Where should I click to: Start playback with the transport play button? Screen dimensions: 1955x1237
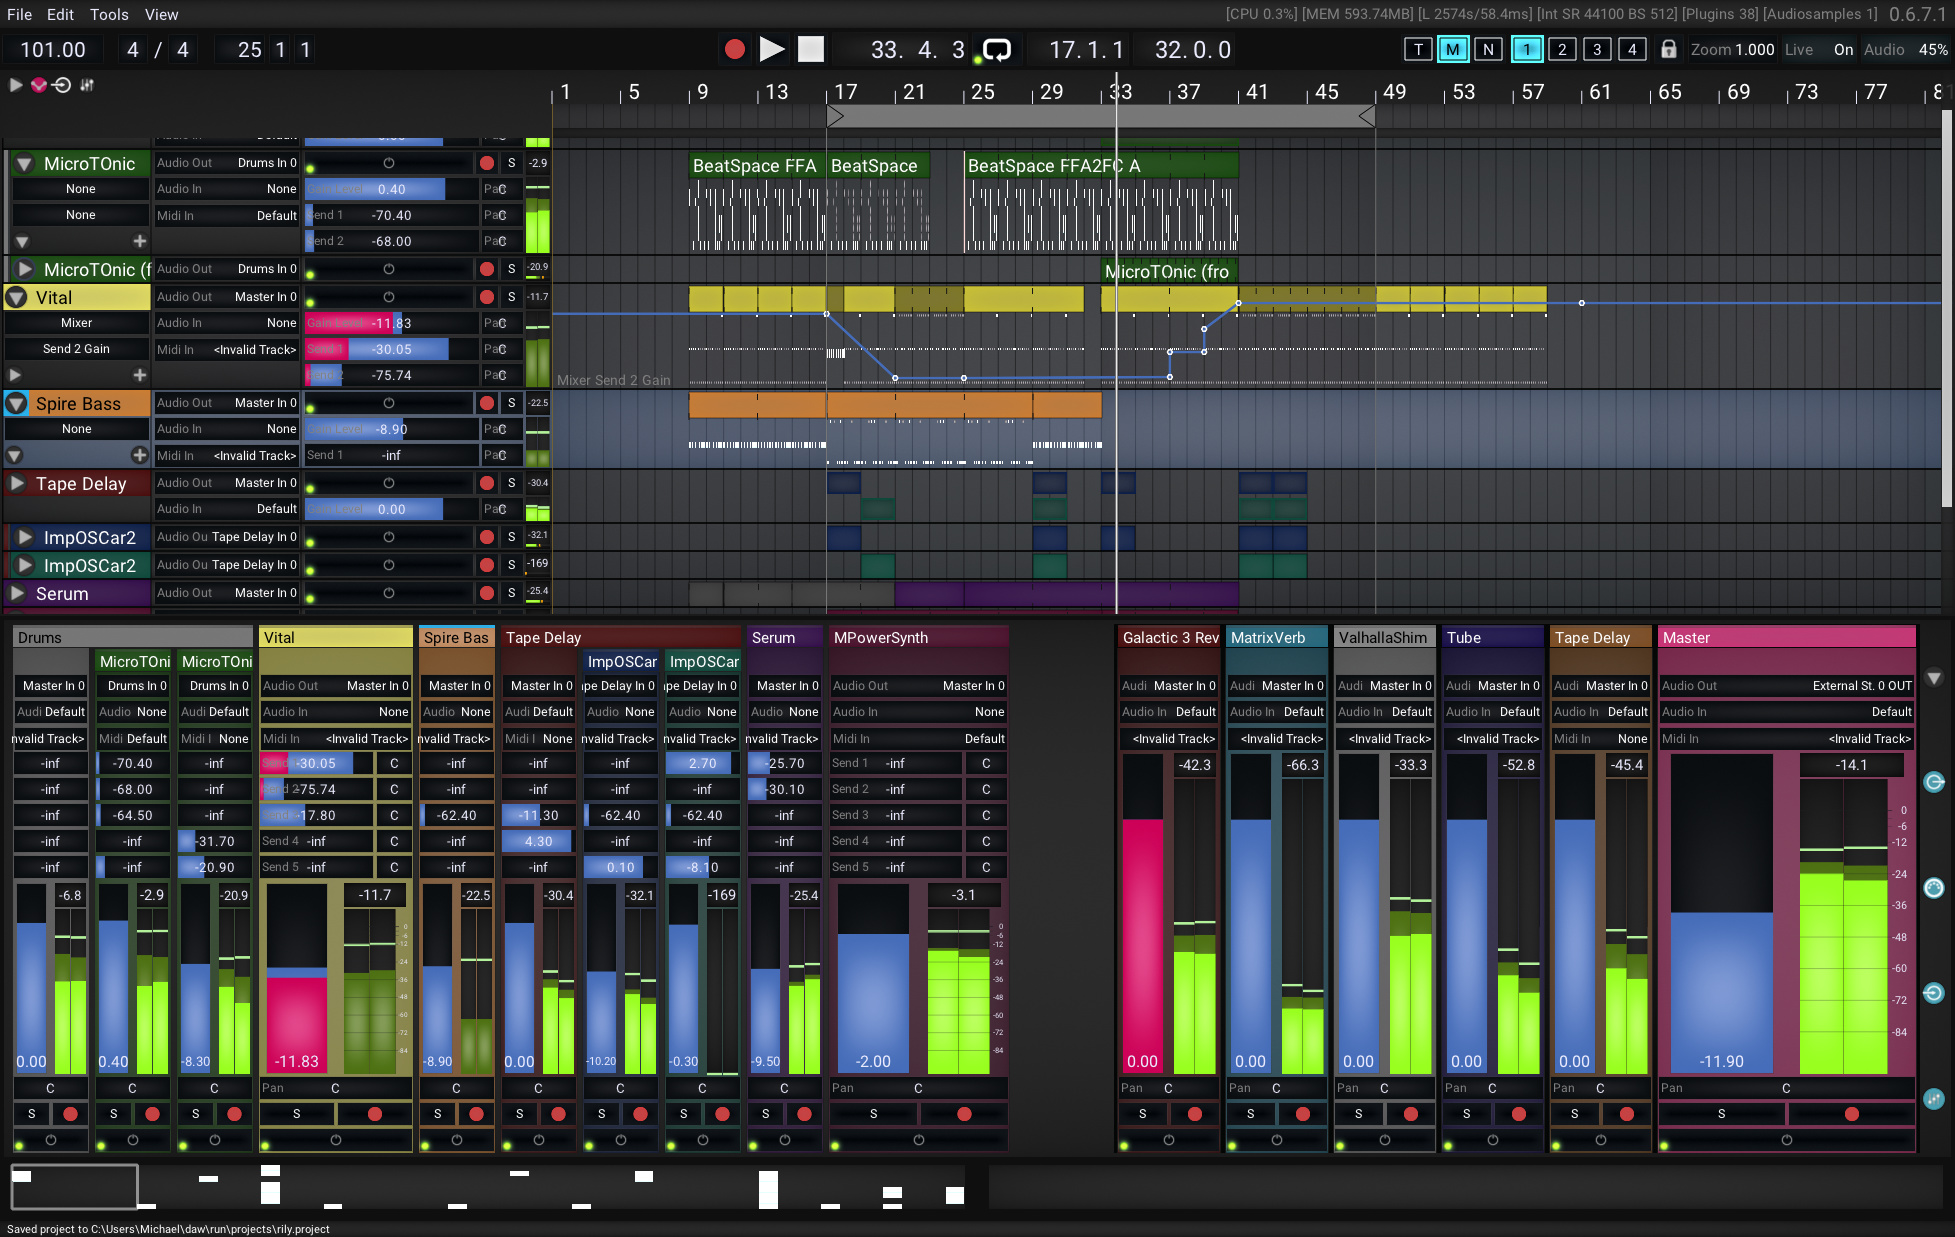pos(771,49)
